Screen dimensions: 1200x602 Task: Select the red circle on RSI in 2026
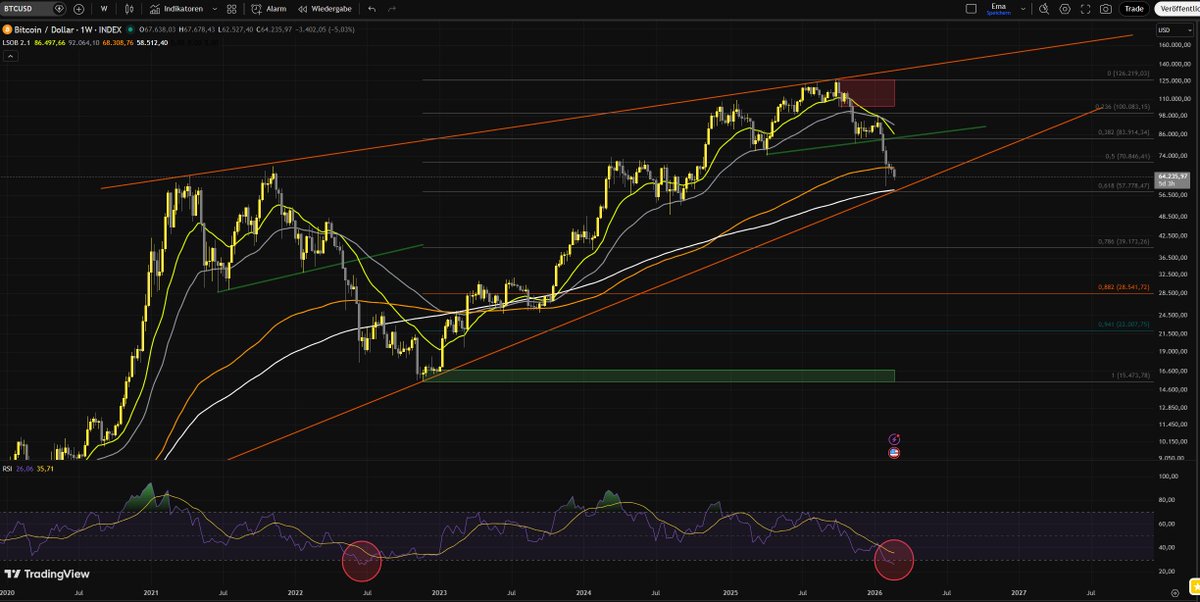(895, 559)
